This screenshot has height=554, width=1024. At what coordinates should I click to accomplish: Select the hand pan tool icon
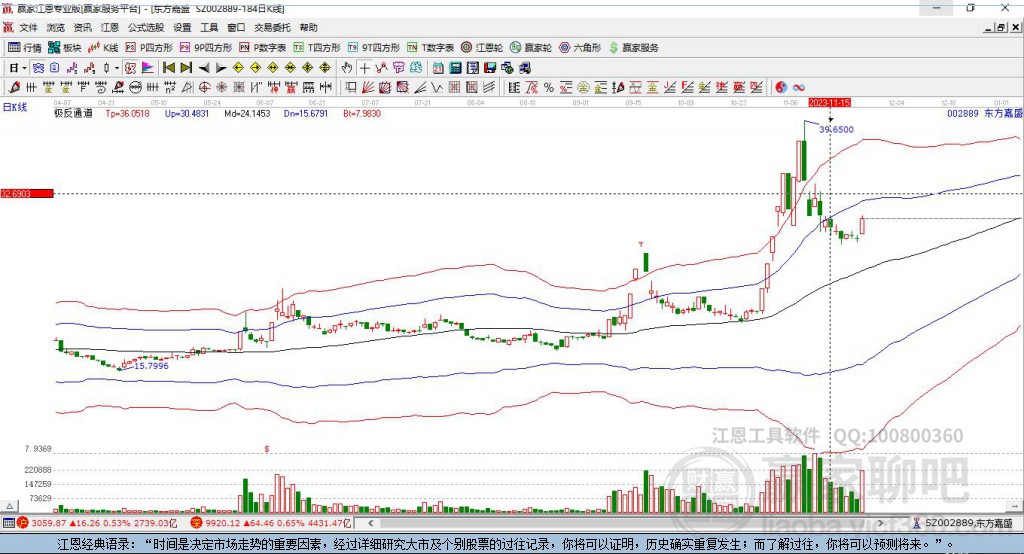[x=346, y=68]
